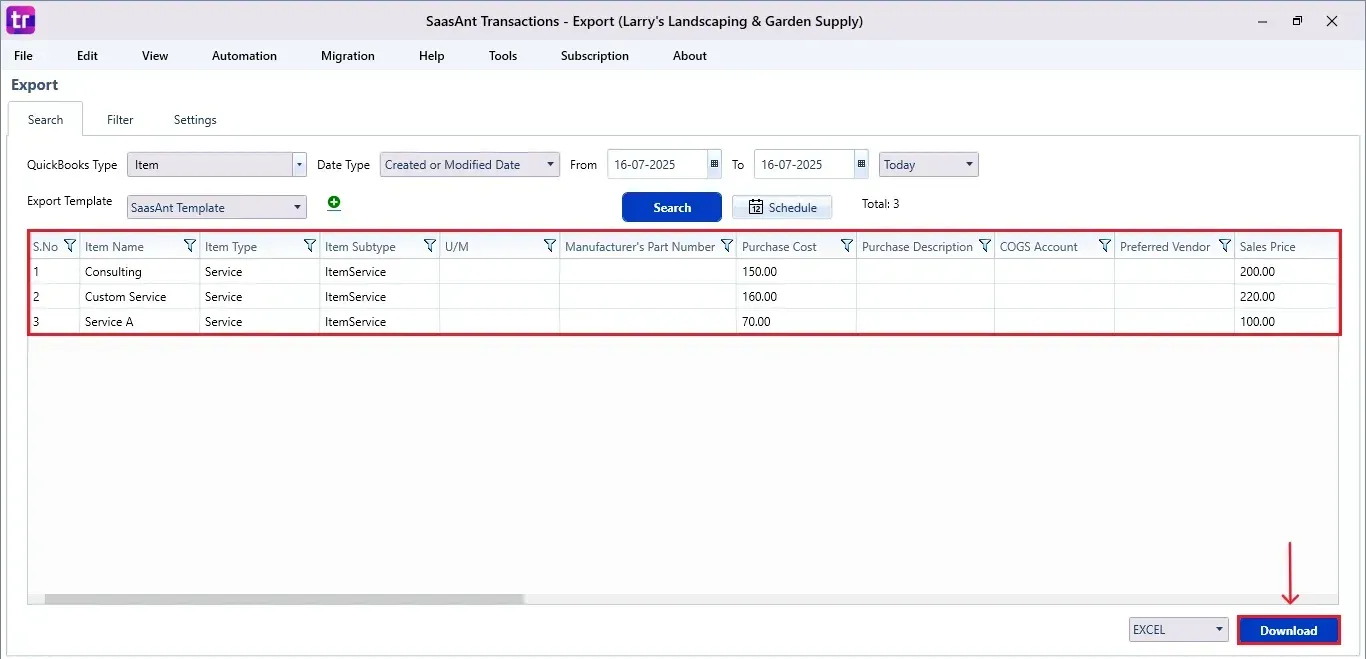Click the Total: 3 count label
The image size is (1366, 659).
click(880, 204)
